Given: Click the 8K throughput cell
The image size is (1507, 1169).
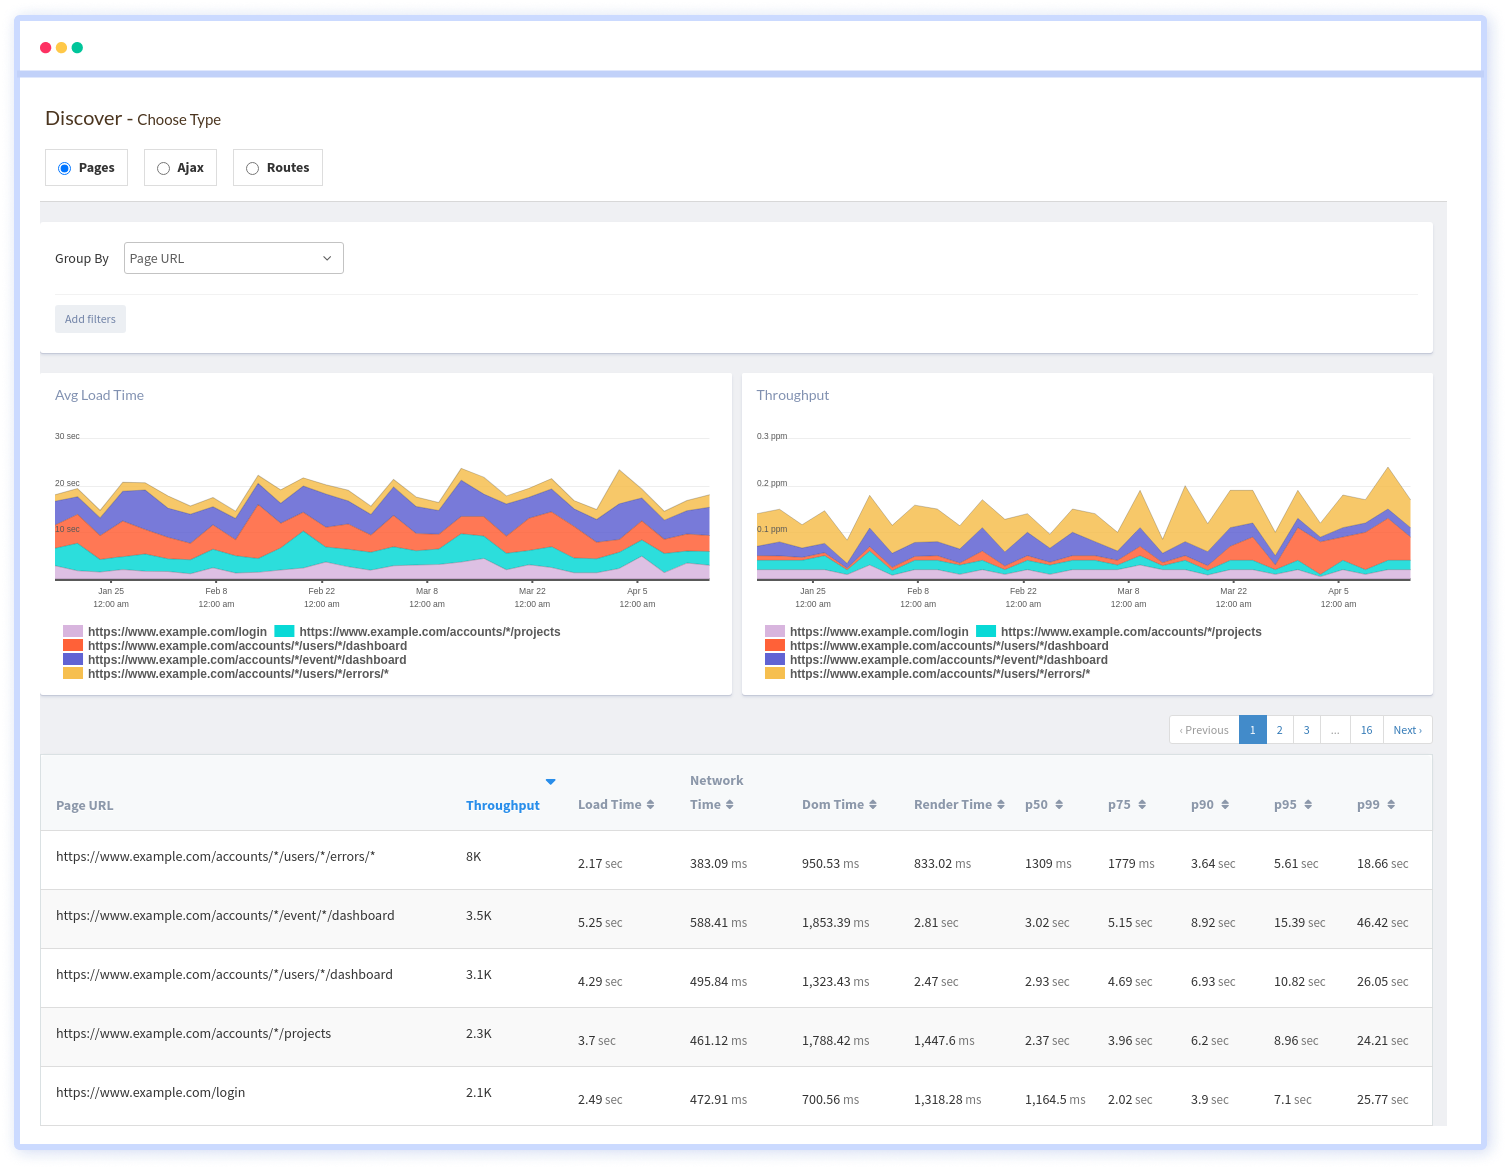Looking at the screenshot, I should pyautogui.click(x=474, y=856).
